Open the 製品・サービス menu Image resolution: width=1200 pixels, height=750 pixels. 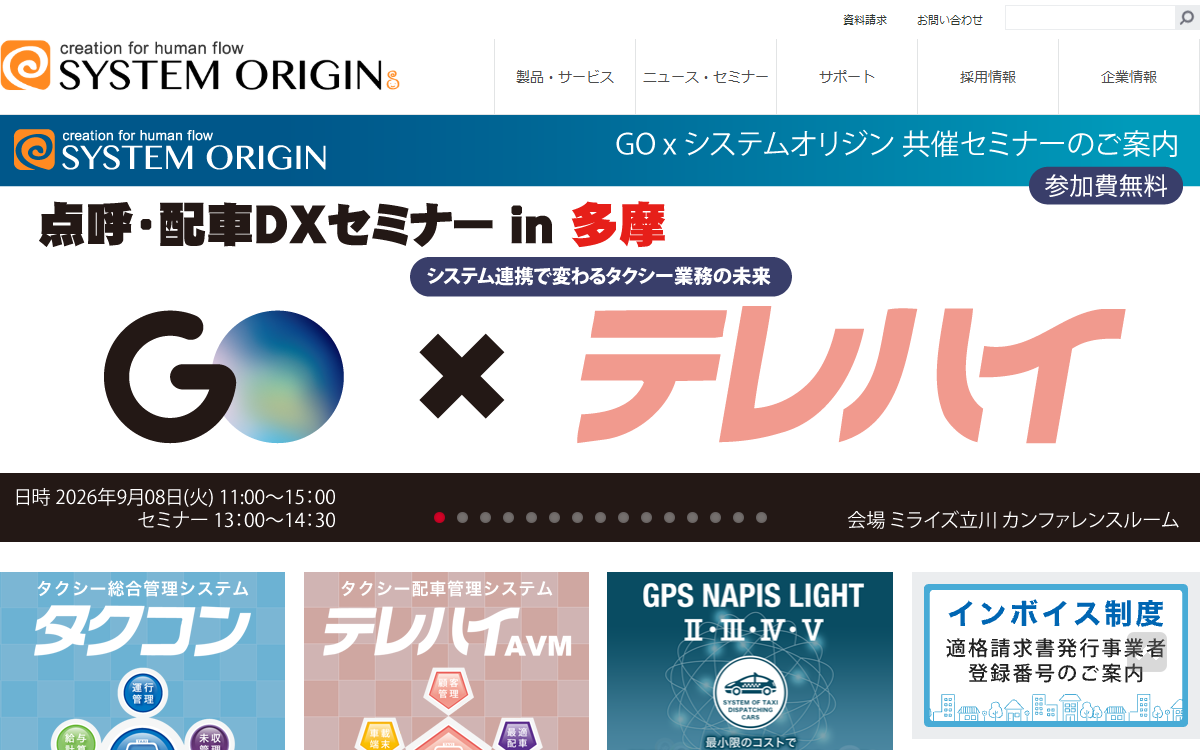(x=565, y=77)
